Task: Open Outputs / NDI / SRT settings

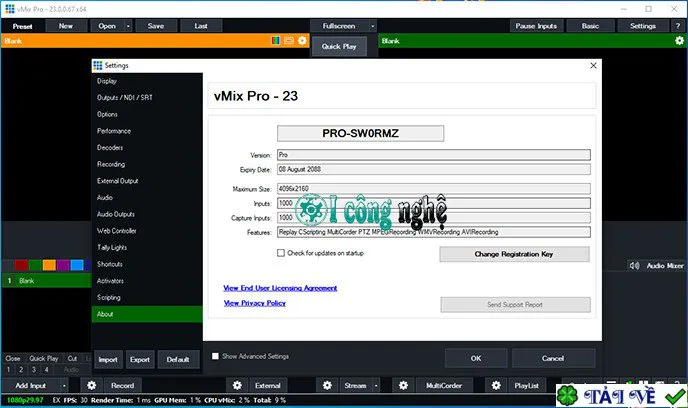Action: 147,97
